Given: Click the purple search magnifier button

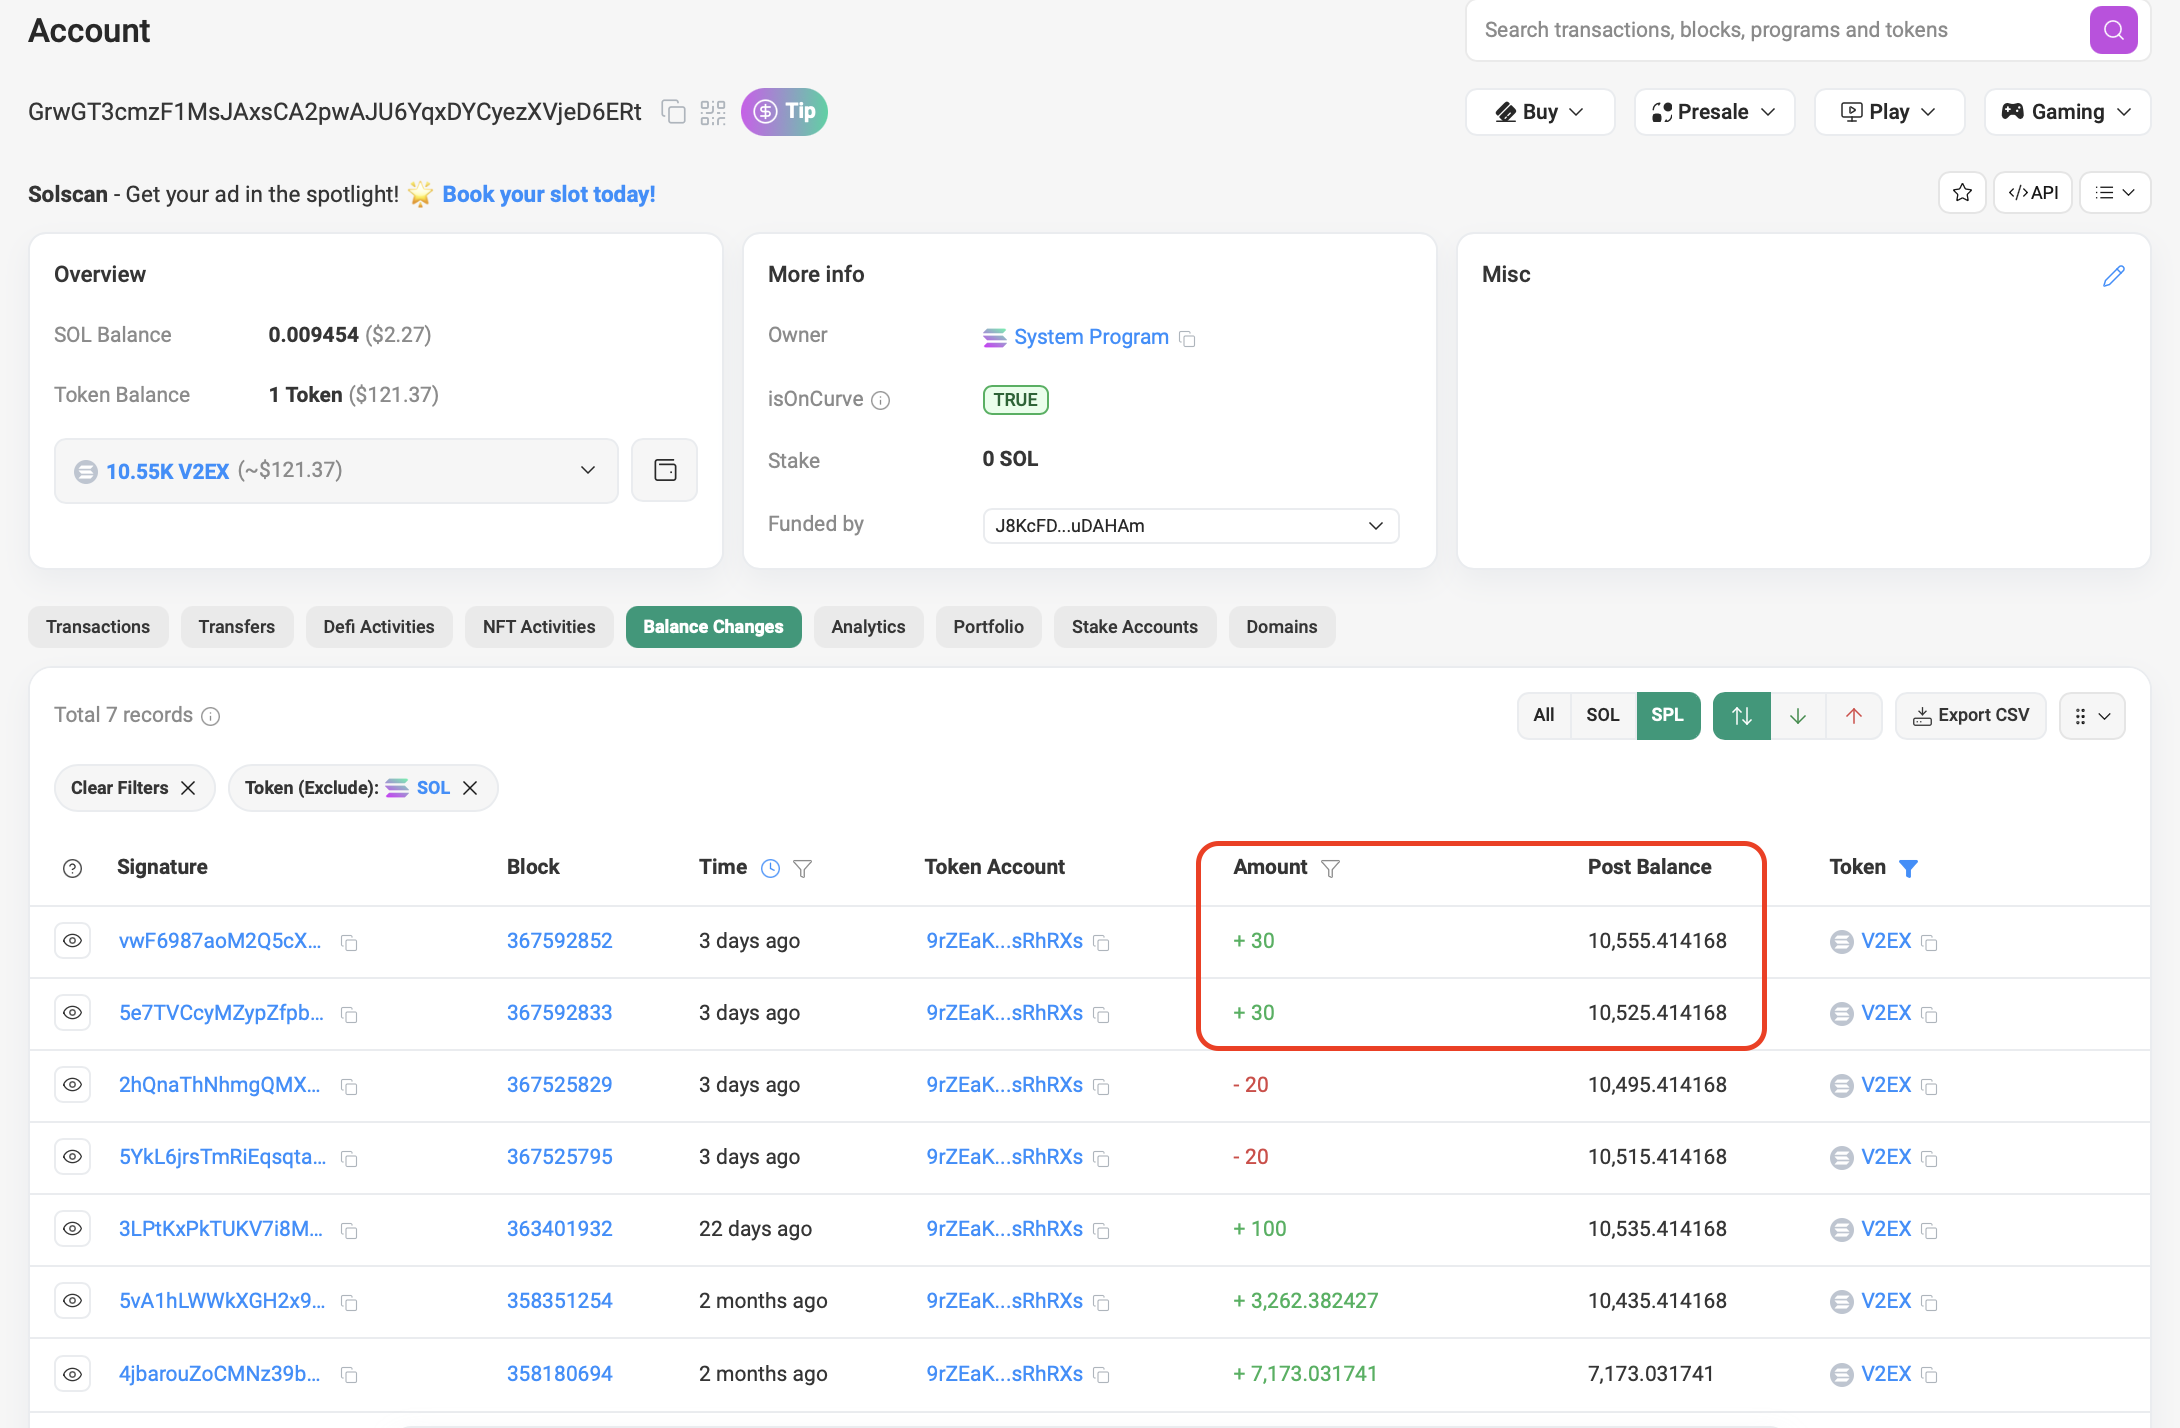Looking at the screenshot, I should [2112, 30].
